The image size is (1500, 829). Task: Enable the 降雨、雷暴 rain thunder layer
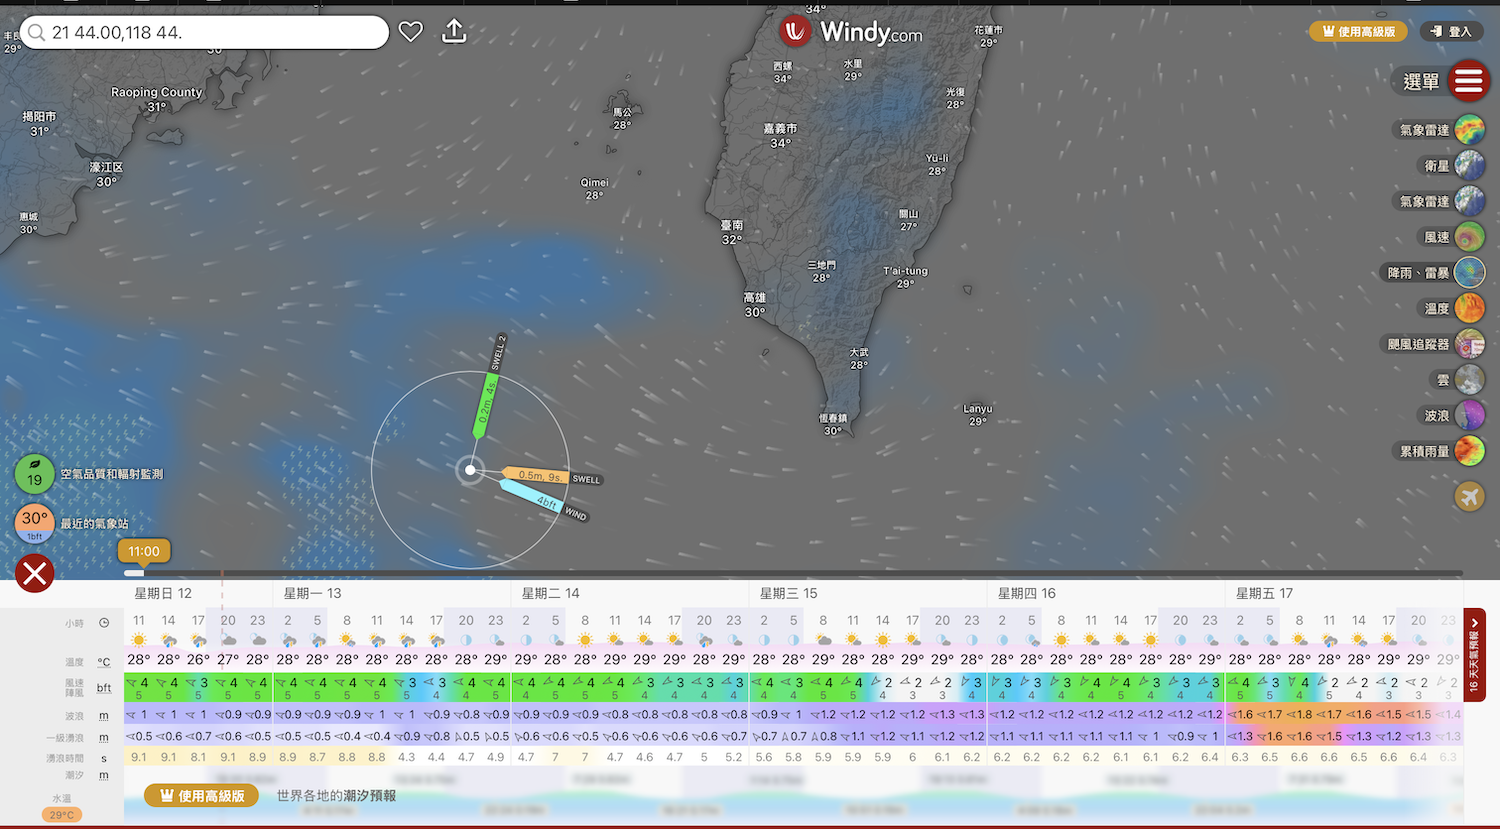tap(1469, 273)
